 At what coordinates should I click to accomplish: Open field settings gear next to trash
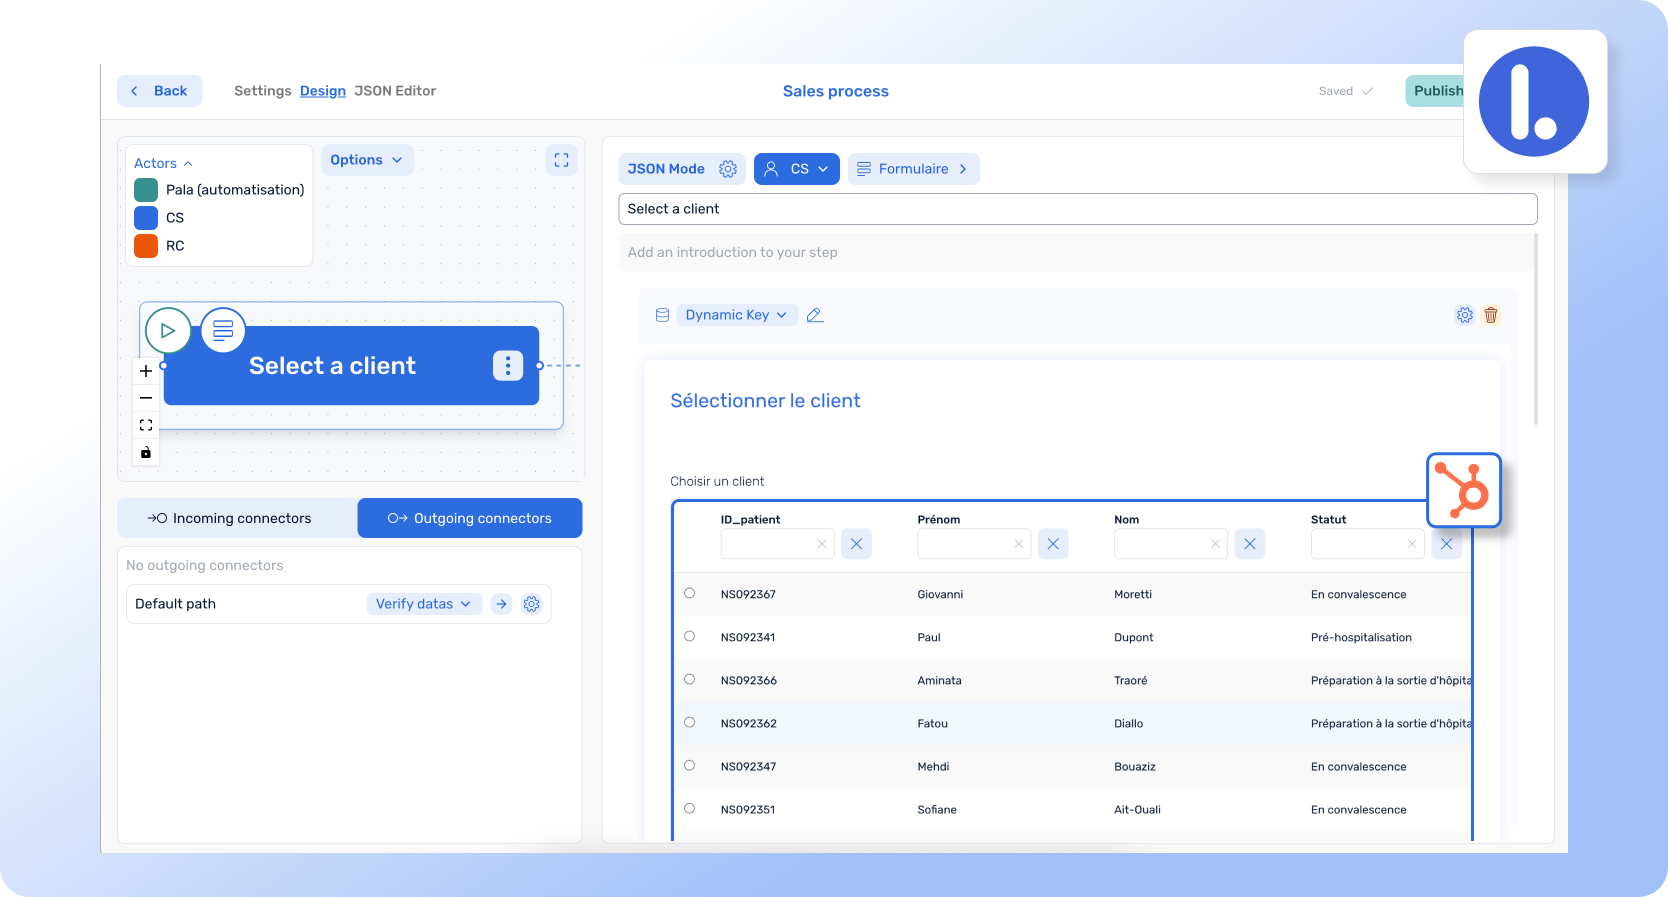1464,315
